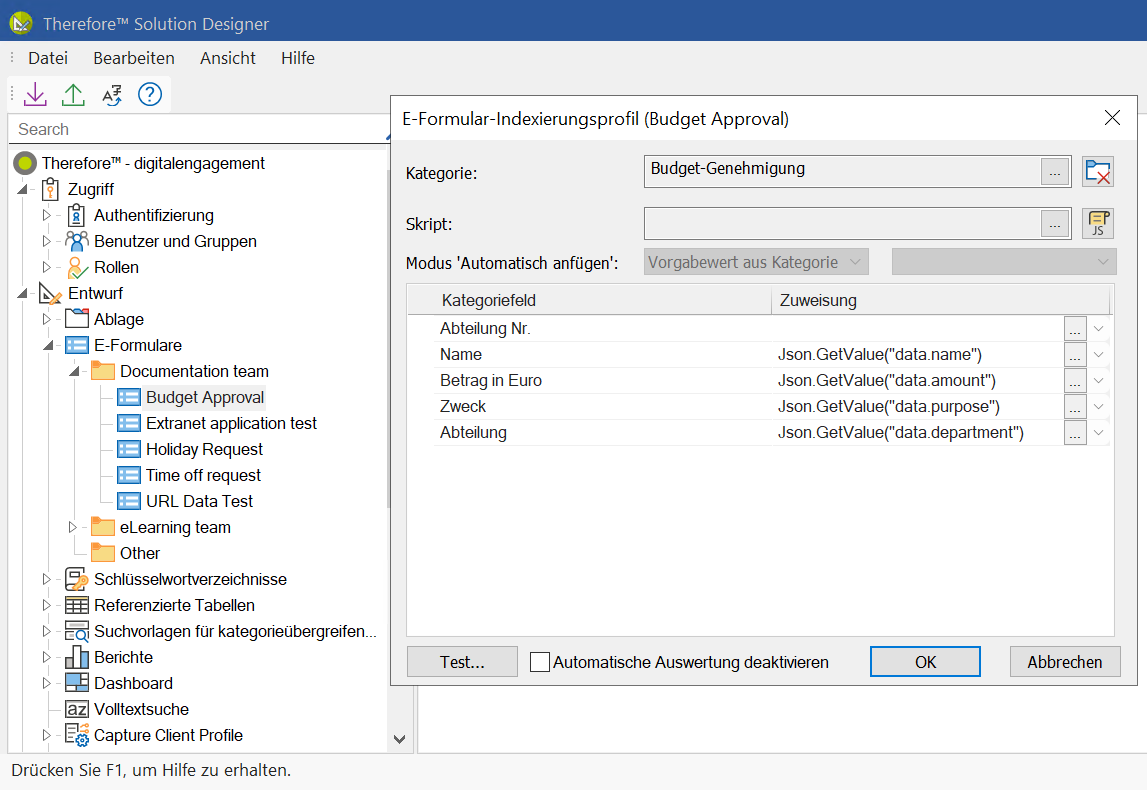Click the clear category icon next to Kategorie
The image size is (1147, 790).
pos(1098,172)
